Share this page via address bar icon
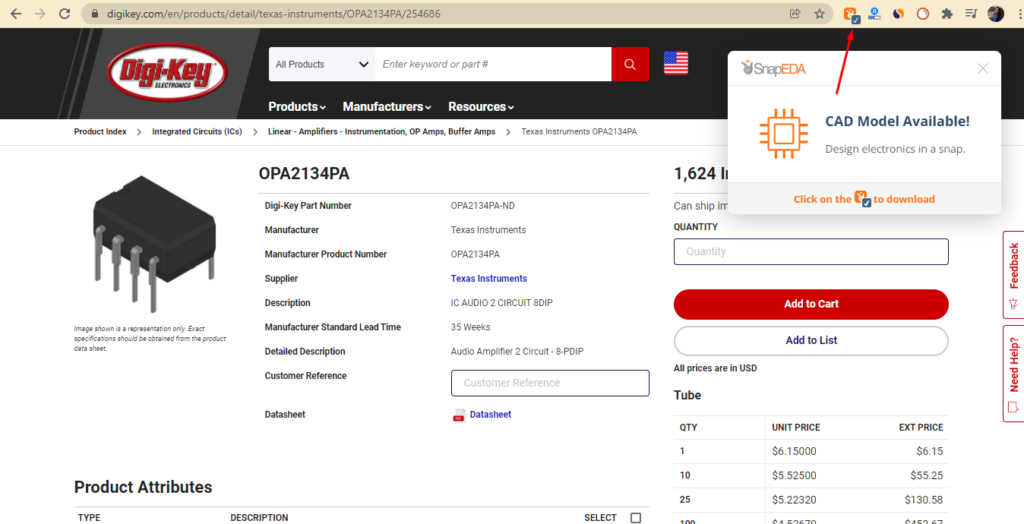Viewport: 1024px width, 524px height. 795,14
